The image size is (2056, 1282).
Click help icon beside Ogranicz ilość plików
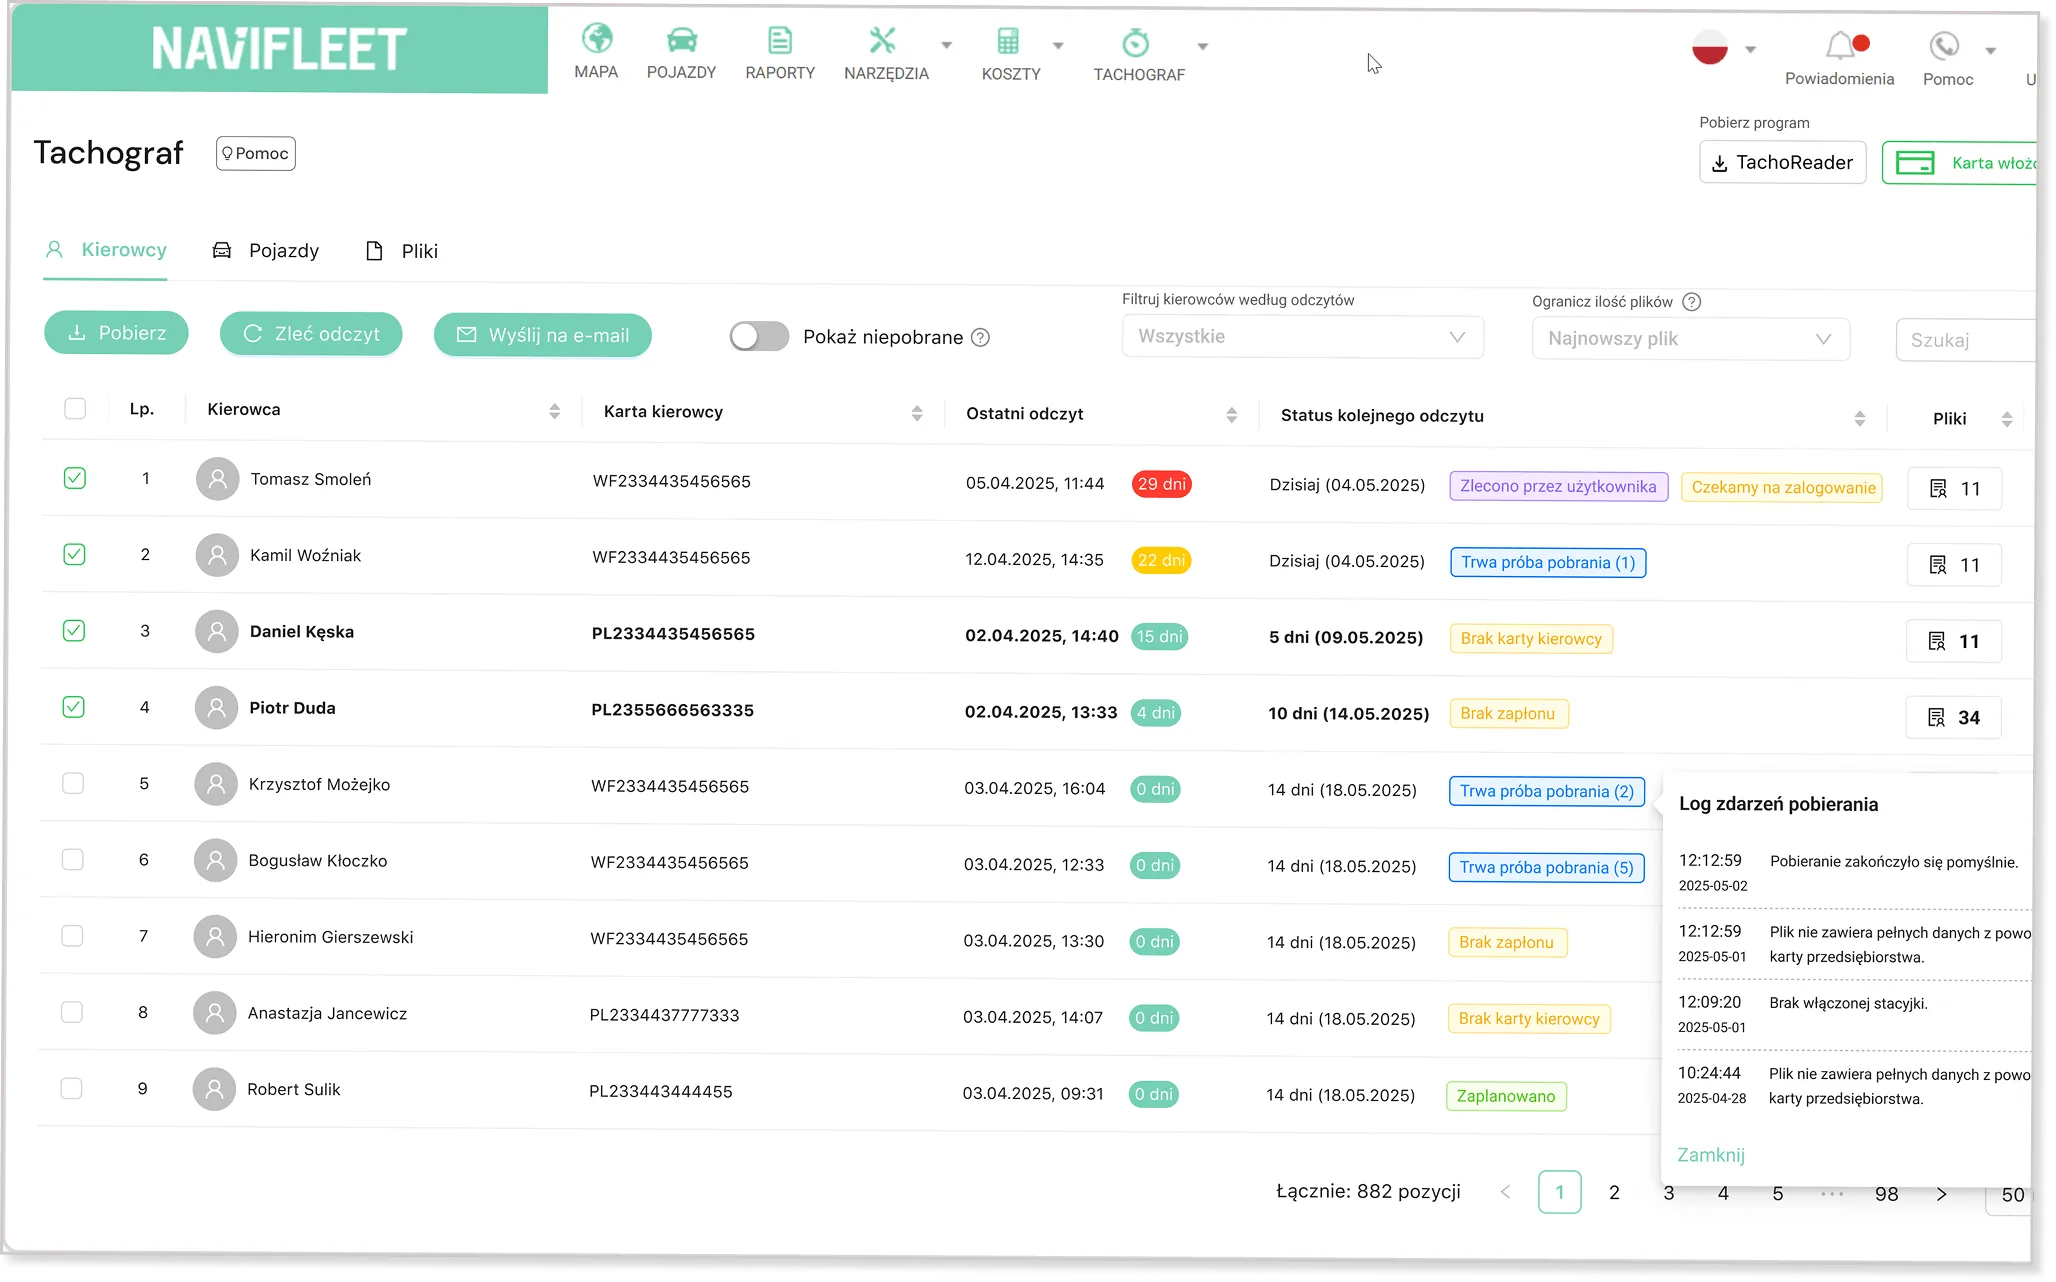tap(1692, 302)
